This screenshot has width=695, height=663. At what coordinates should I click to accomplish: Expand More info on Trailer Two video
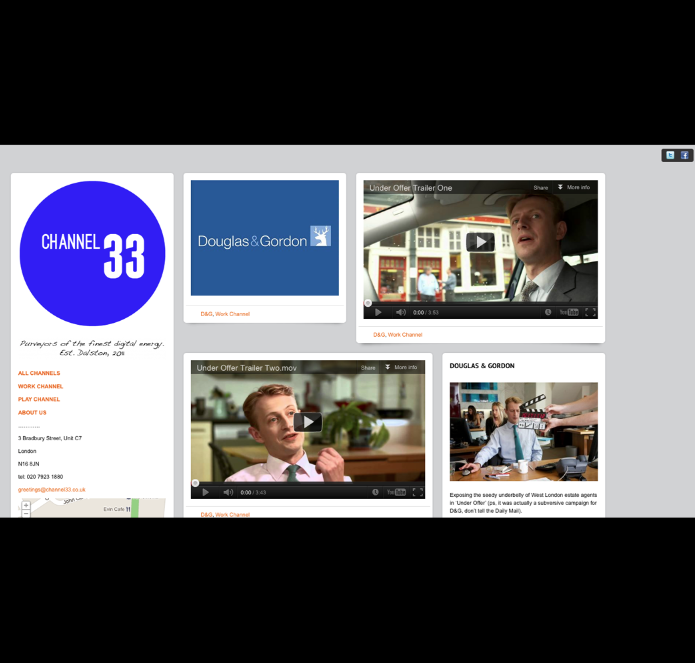401,367
